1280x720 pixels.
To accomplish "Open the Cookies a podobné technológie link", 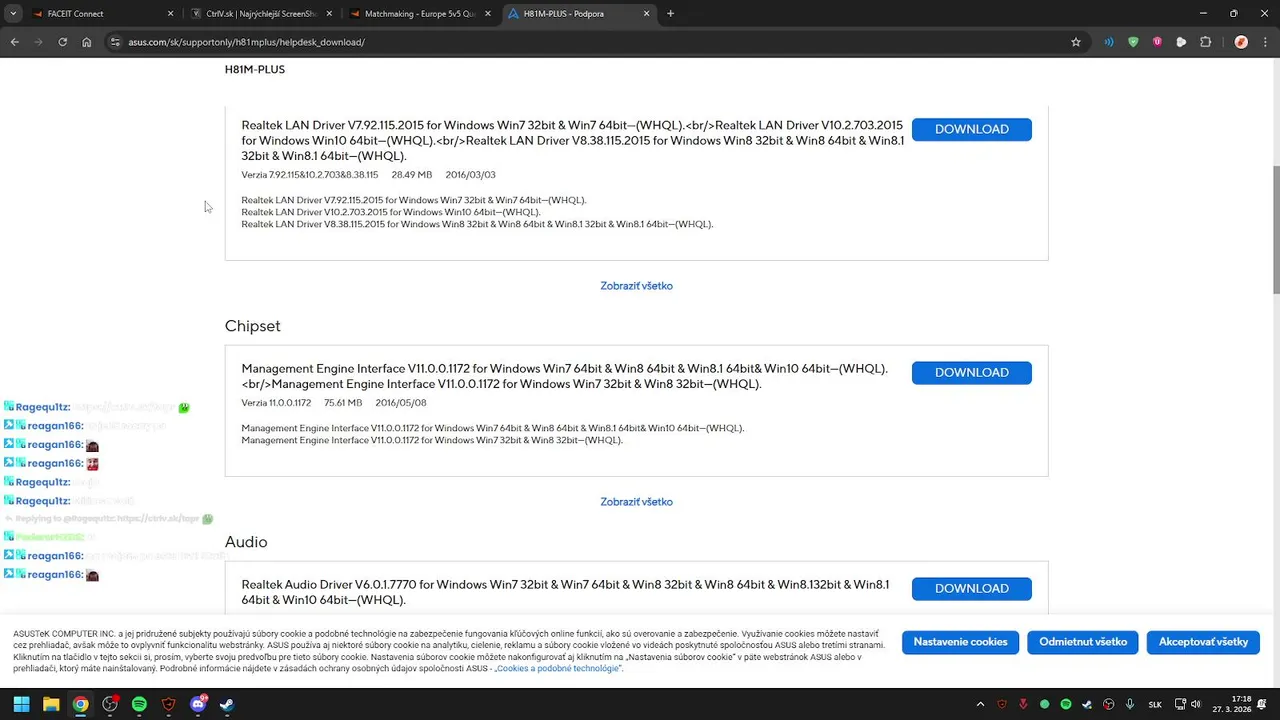I will tap(558, 668).
